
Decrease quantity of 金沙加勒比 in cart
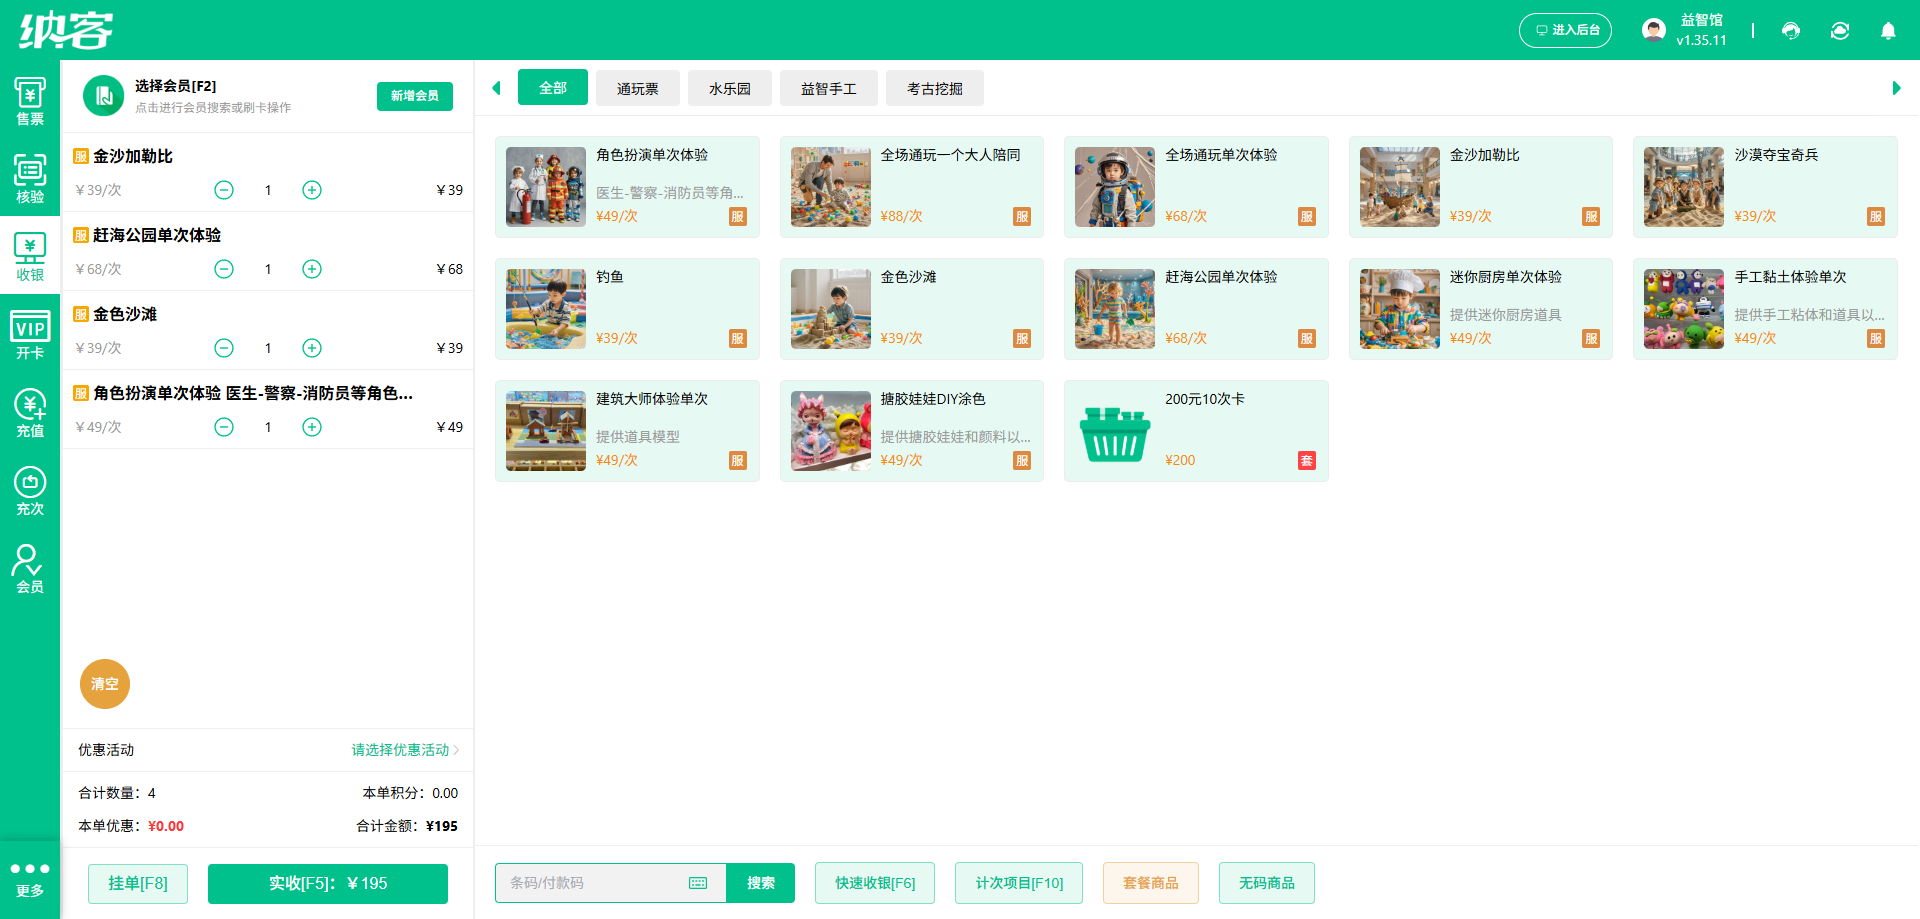224,190
